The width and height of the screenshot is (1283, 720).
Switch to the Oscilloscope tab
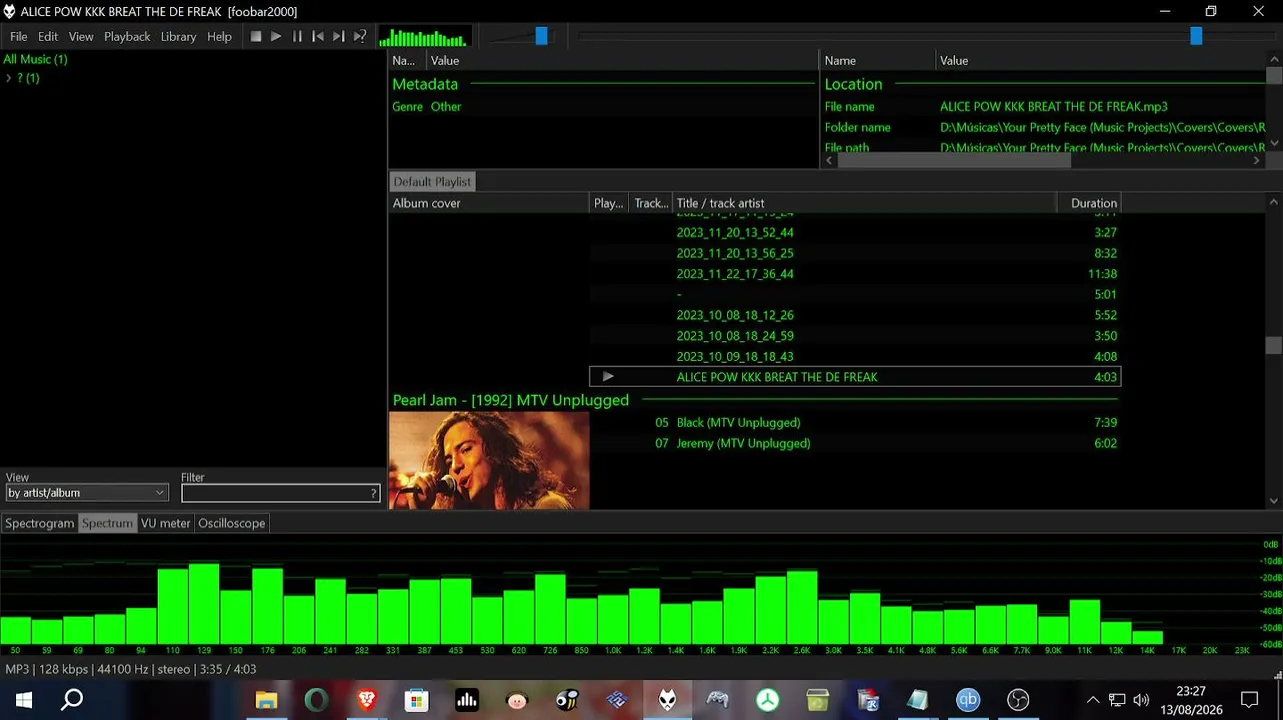point(232,523)
